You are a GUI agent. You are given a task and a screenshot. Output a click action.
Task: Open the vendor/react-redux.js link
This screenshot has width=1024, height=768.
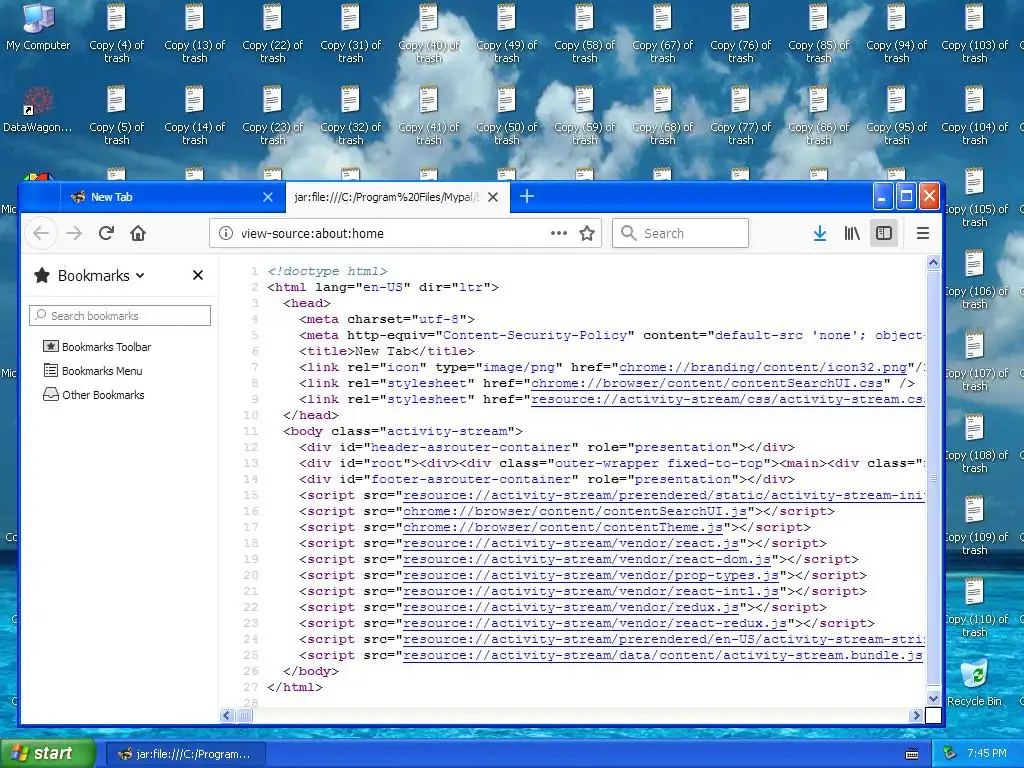(x=595, y=623)
